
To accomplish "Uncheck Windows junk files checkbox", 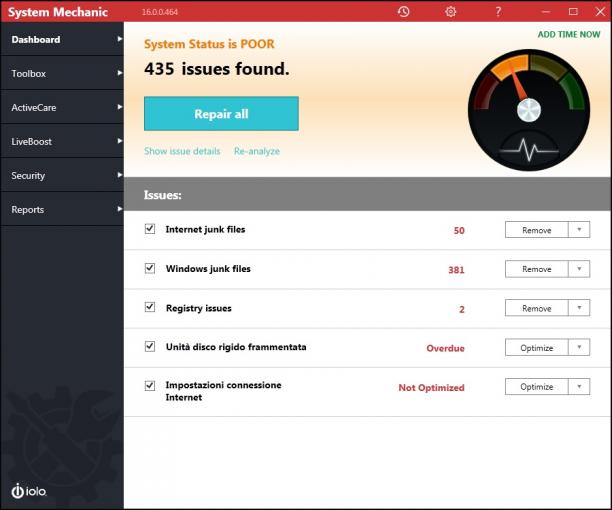I will tap(150, 268).
